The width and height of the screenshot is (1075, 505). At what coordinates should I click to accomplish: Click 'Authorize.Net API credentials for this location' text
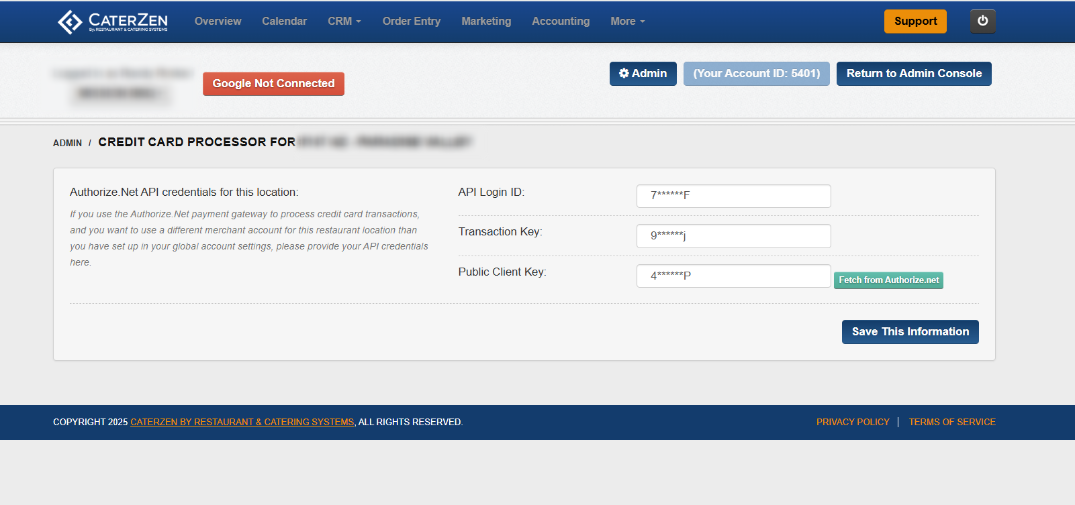[x=184, y=193]
